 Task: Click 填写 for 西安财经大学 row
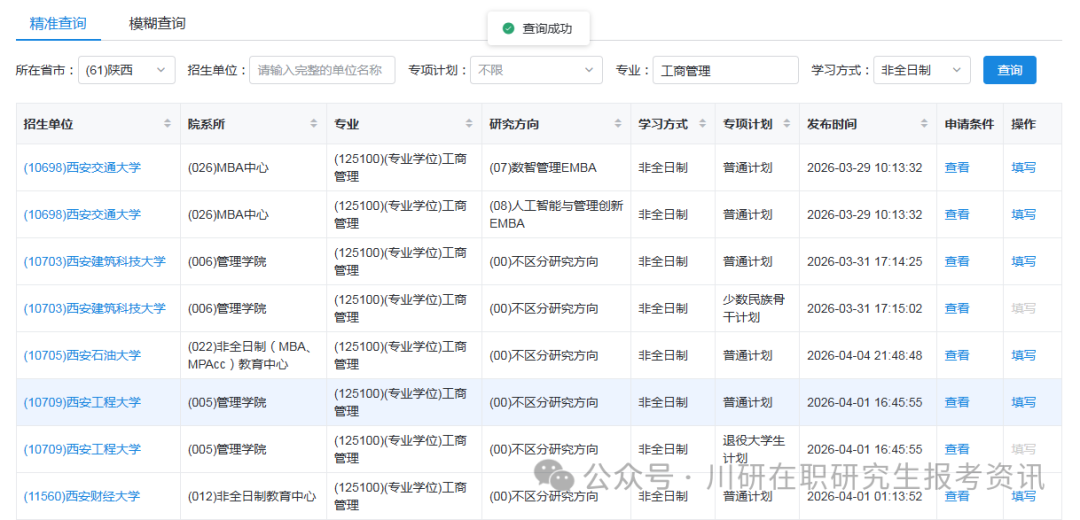pos(1024,496)
